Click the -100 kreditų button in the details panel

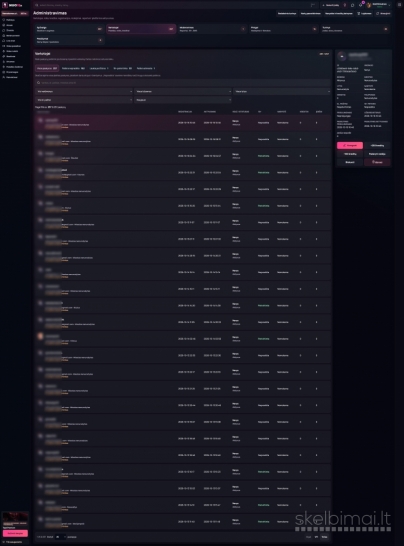(350, 154)
